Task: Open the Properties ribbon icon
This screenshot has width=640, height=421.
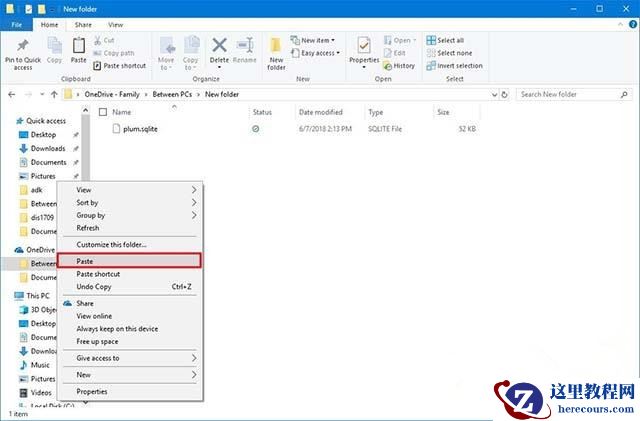Action: pyautogui.click(x=364, y=45)
